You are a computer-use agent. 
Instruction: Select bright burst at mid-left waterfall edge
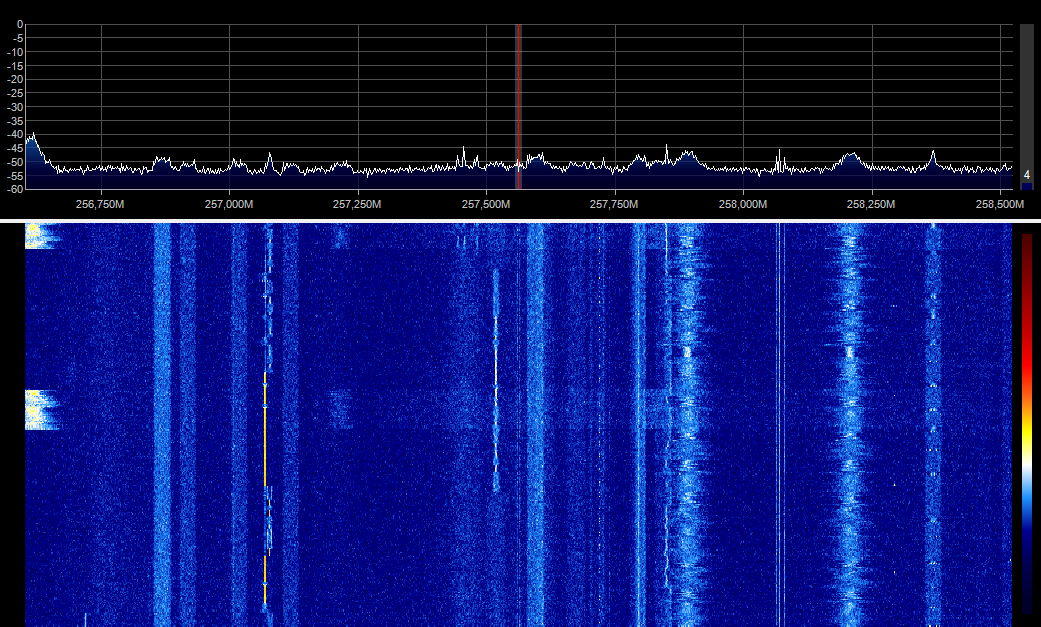[x=41, y=410]
